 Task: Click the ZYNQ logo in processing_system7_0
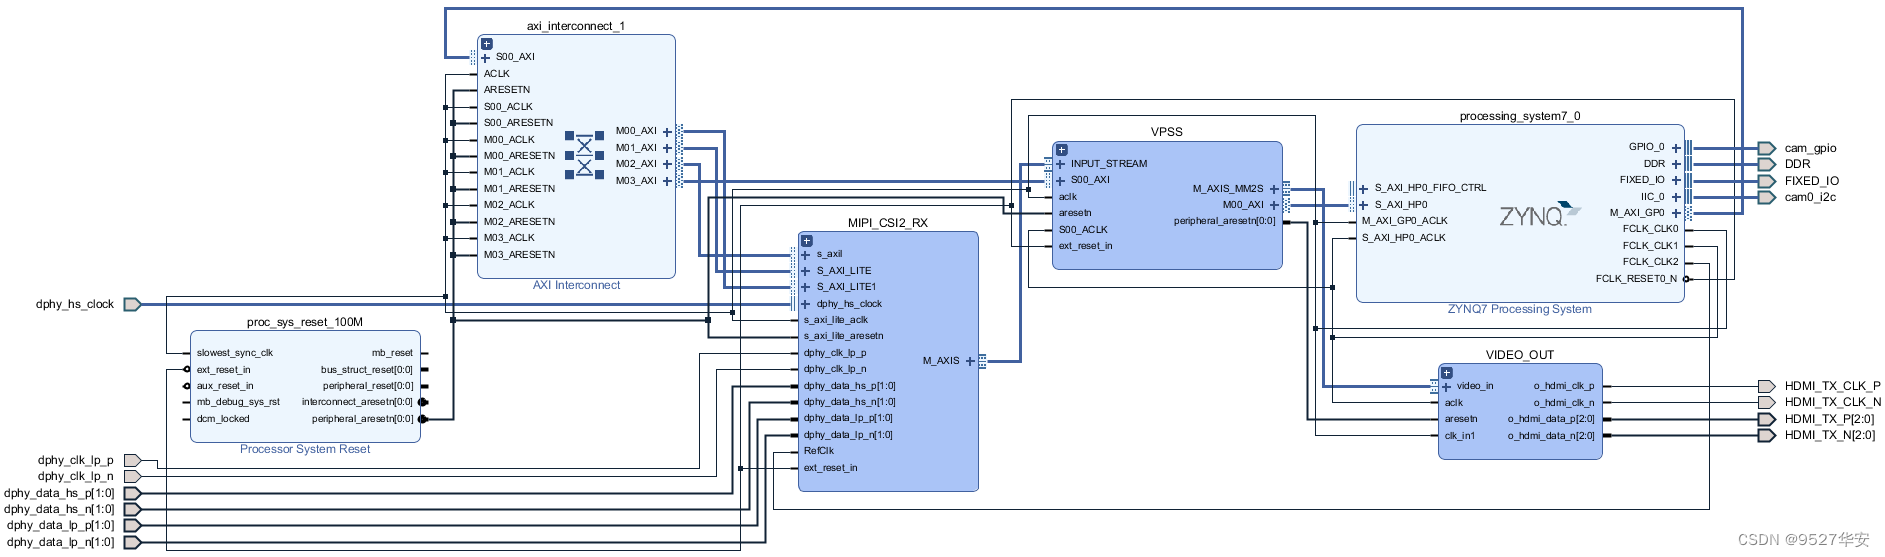tap(1540, 215)
